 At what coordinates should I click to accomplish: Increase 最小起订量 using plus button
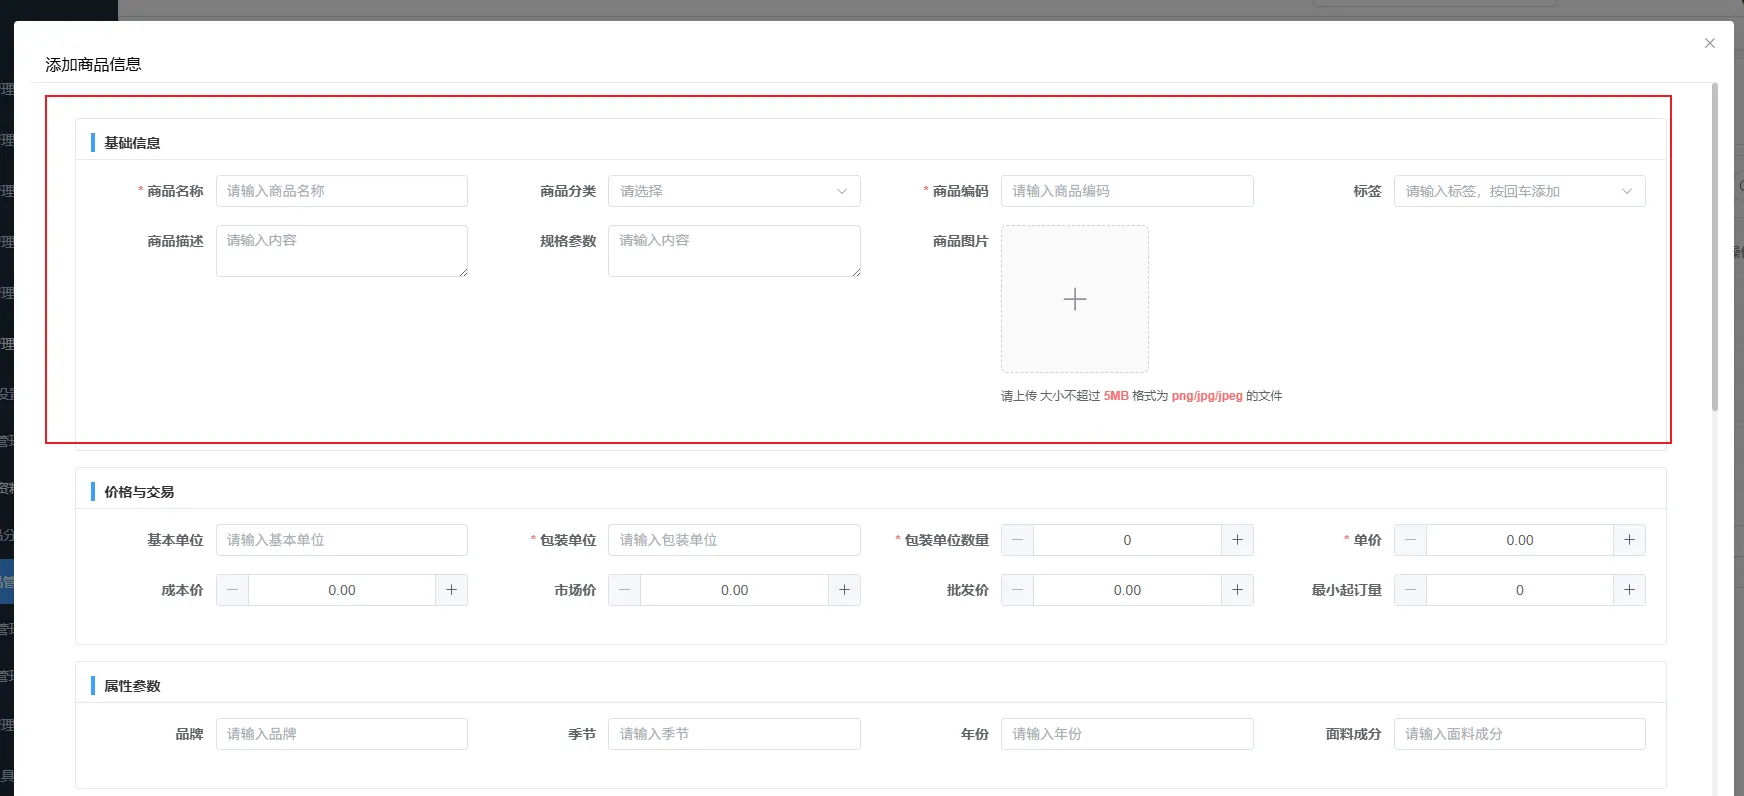tap(1629, 590)
